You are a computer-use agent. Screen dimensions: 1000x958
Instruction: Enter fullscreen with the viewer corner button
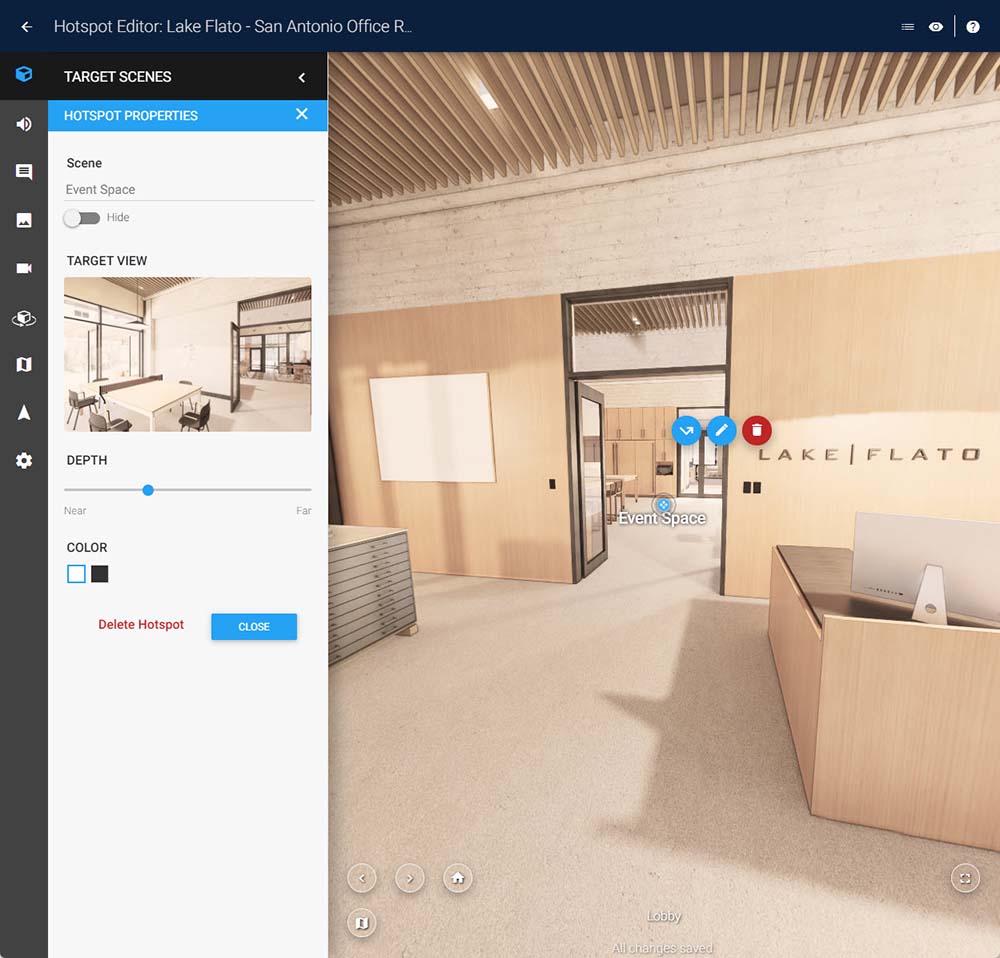[965, 878]
